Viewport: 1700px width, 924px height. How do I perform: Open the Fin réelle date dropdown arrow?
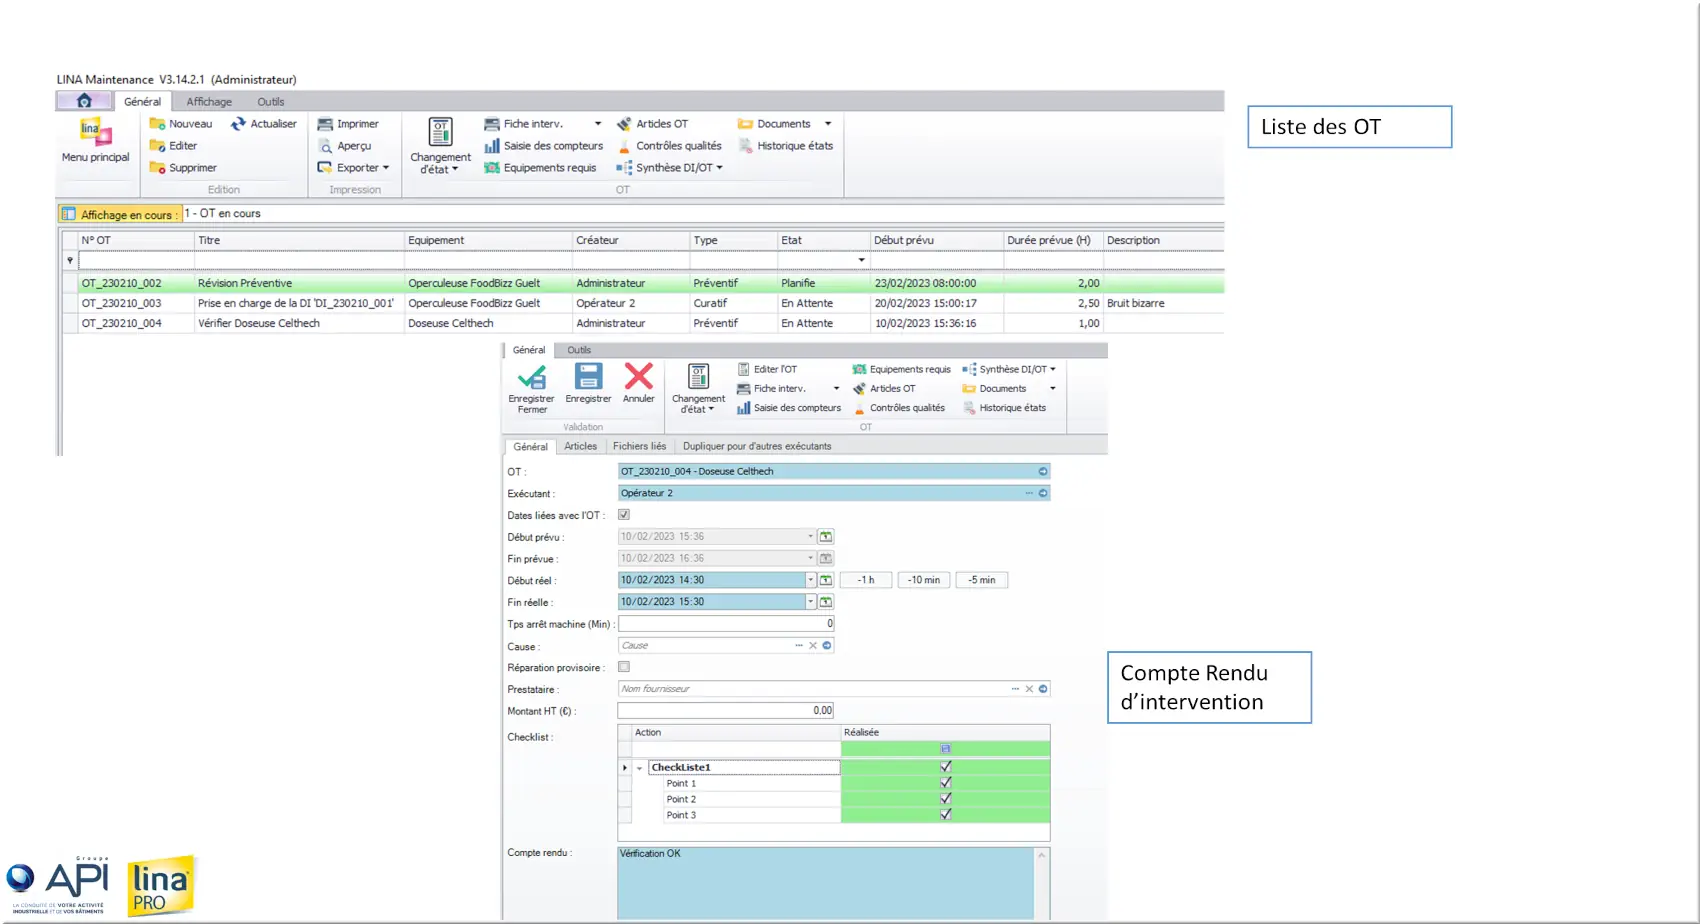[x=810, y=602]
